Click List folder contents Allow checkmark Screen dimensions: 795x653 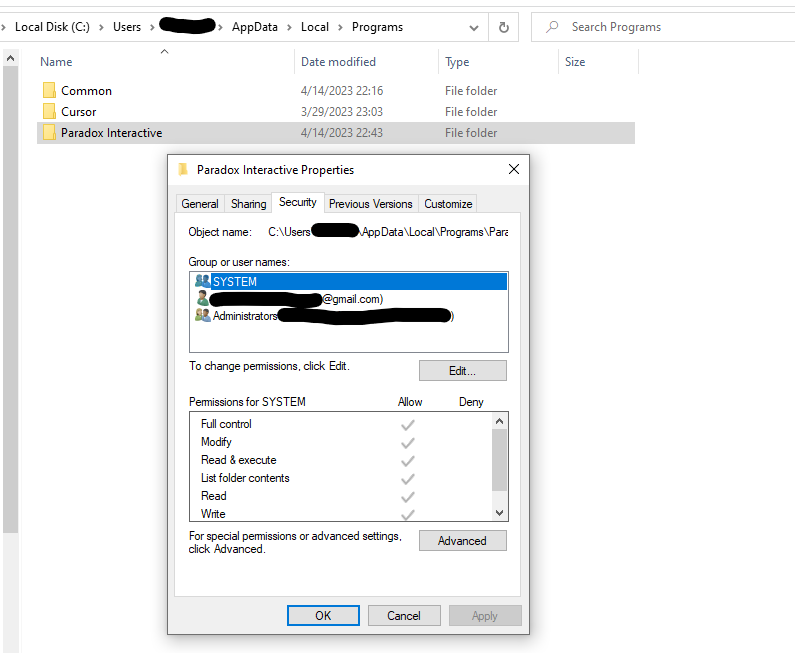point(408,479)
